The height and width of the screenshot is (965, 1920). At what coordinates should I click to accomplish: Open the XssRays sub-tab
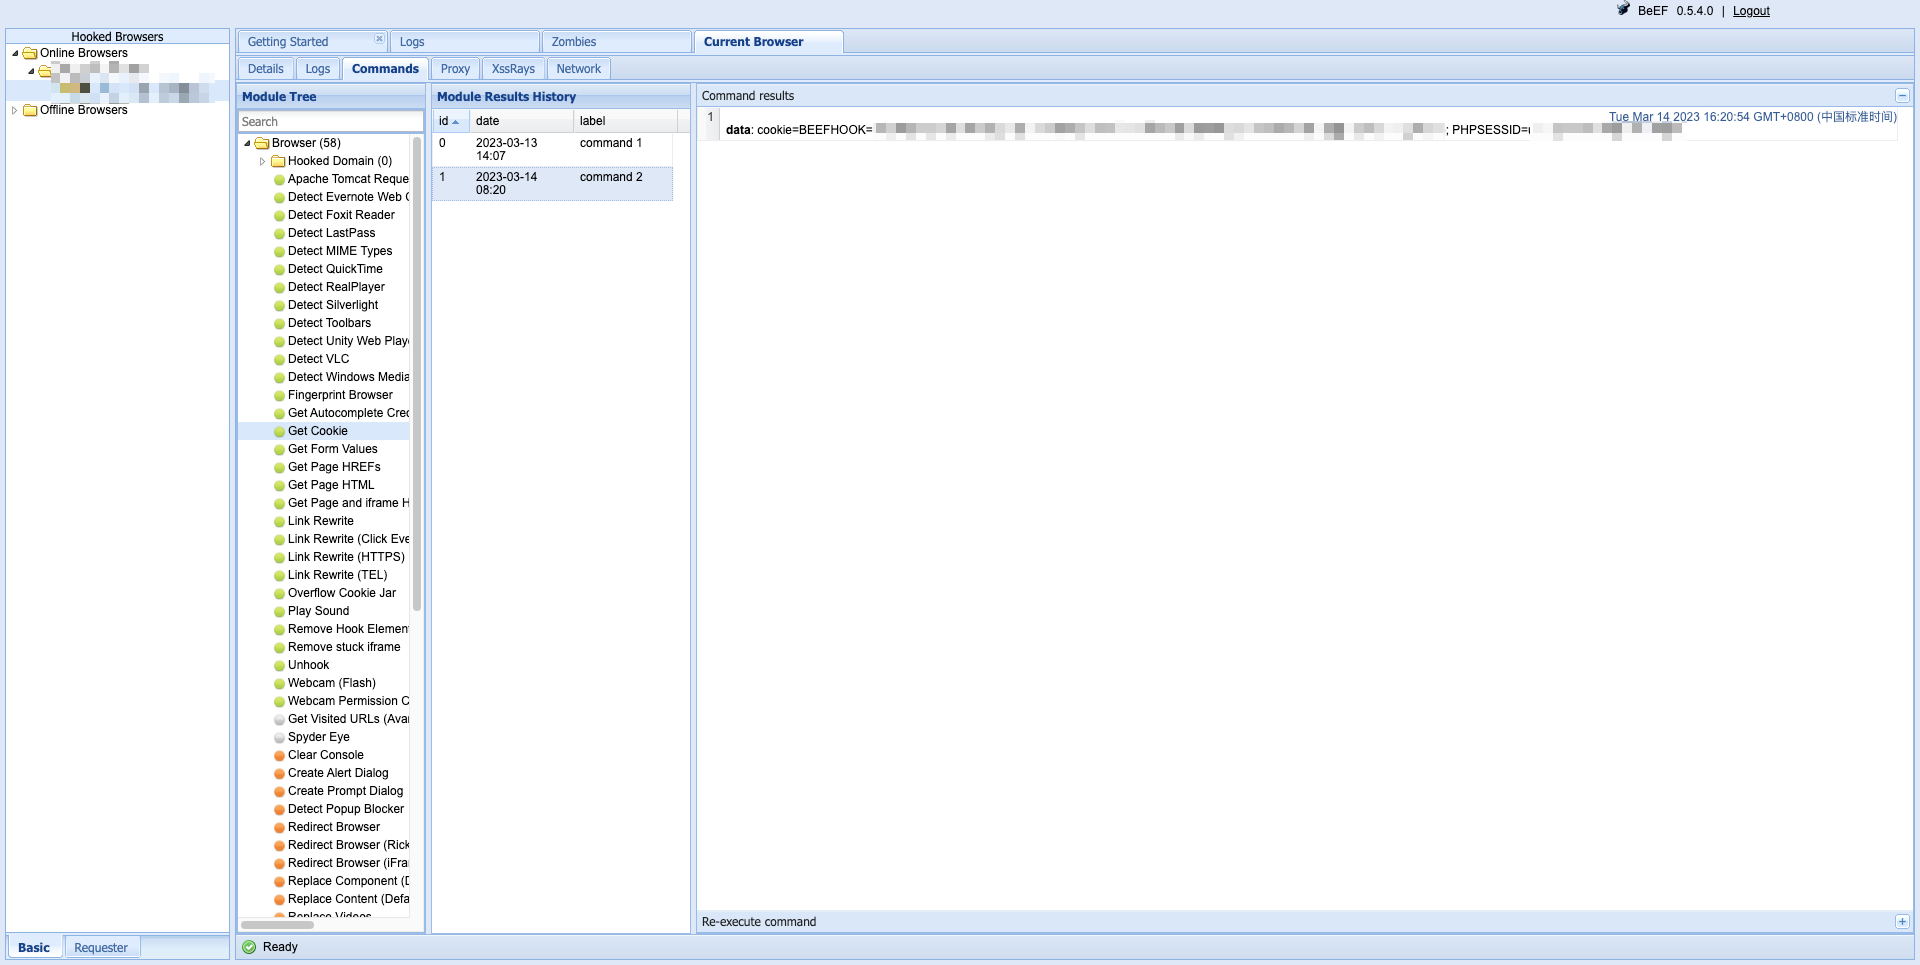click(x=513, y=69)
